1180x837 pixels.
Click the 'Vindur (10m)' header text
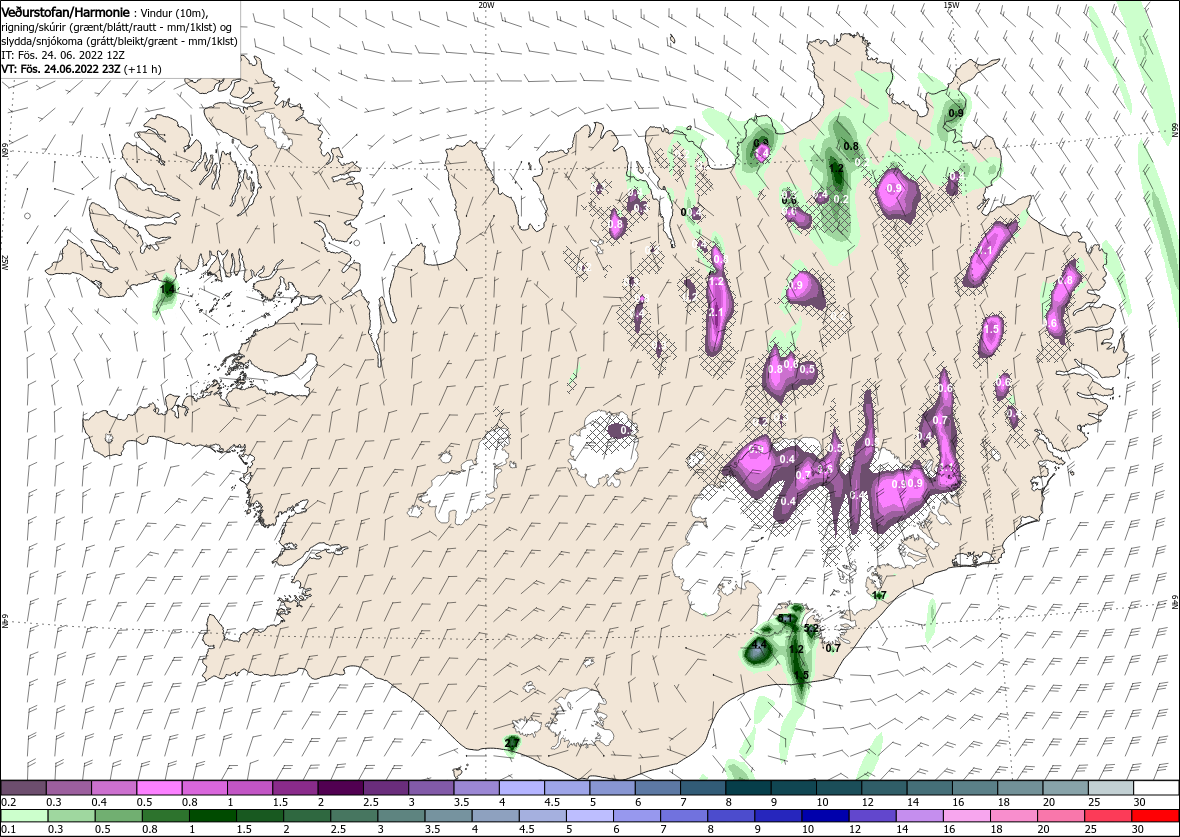tap(175, 14)
